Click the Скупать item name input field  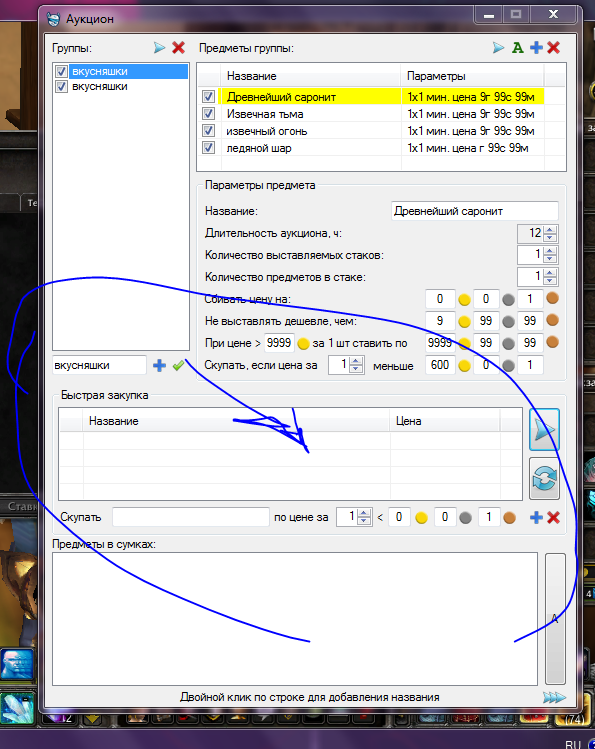click(191, 517)
